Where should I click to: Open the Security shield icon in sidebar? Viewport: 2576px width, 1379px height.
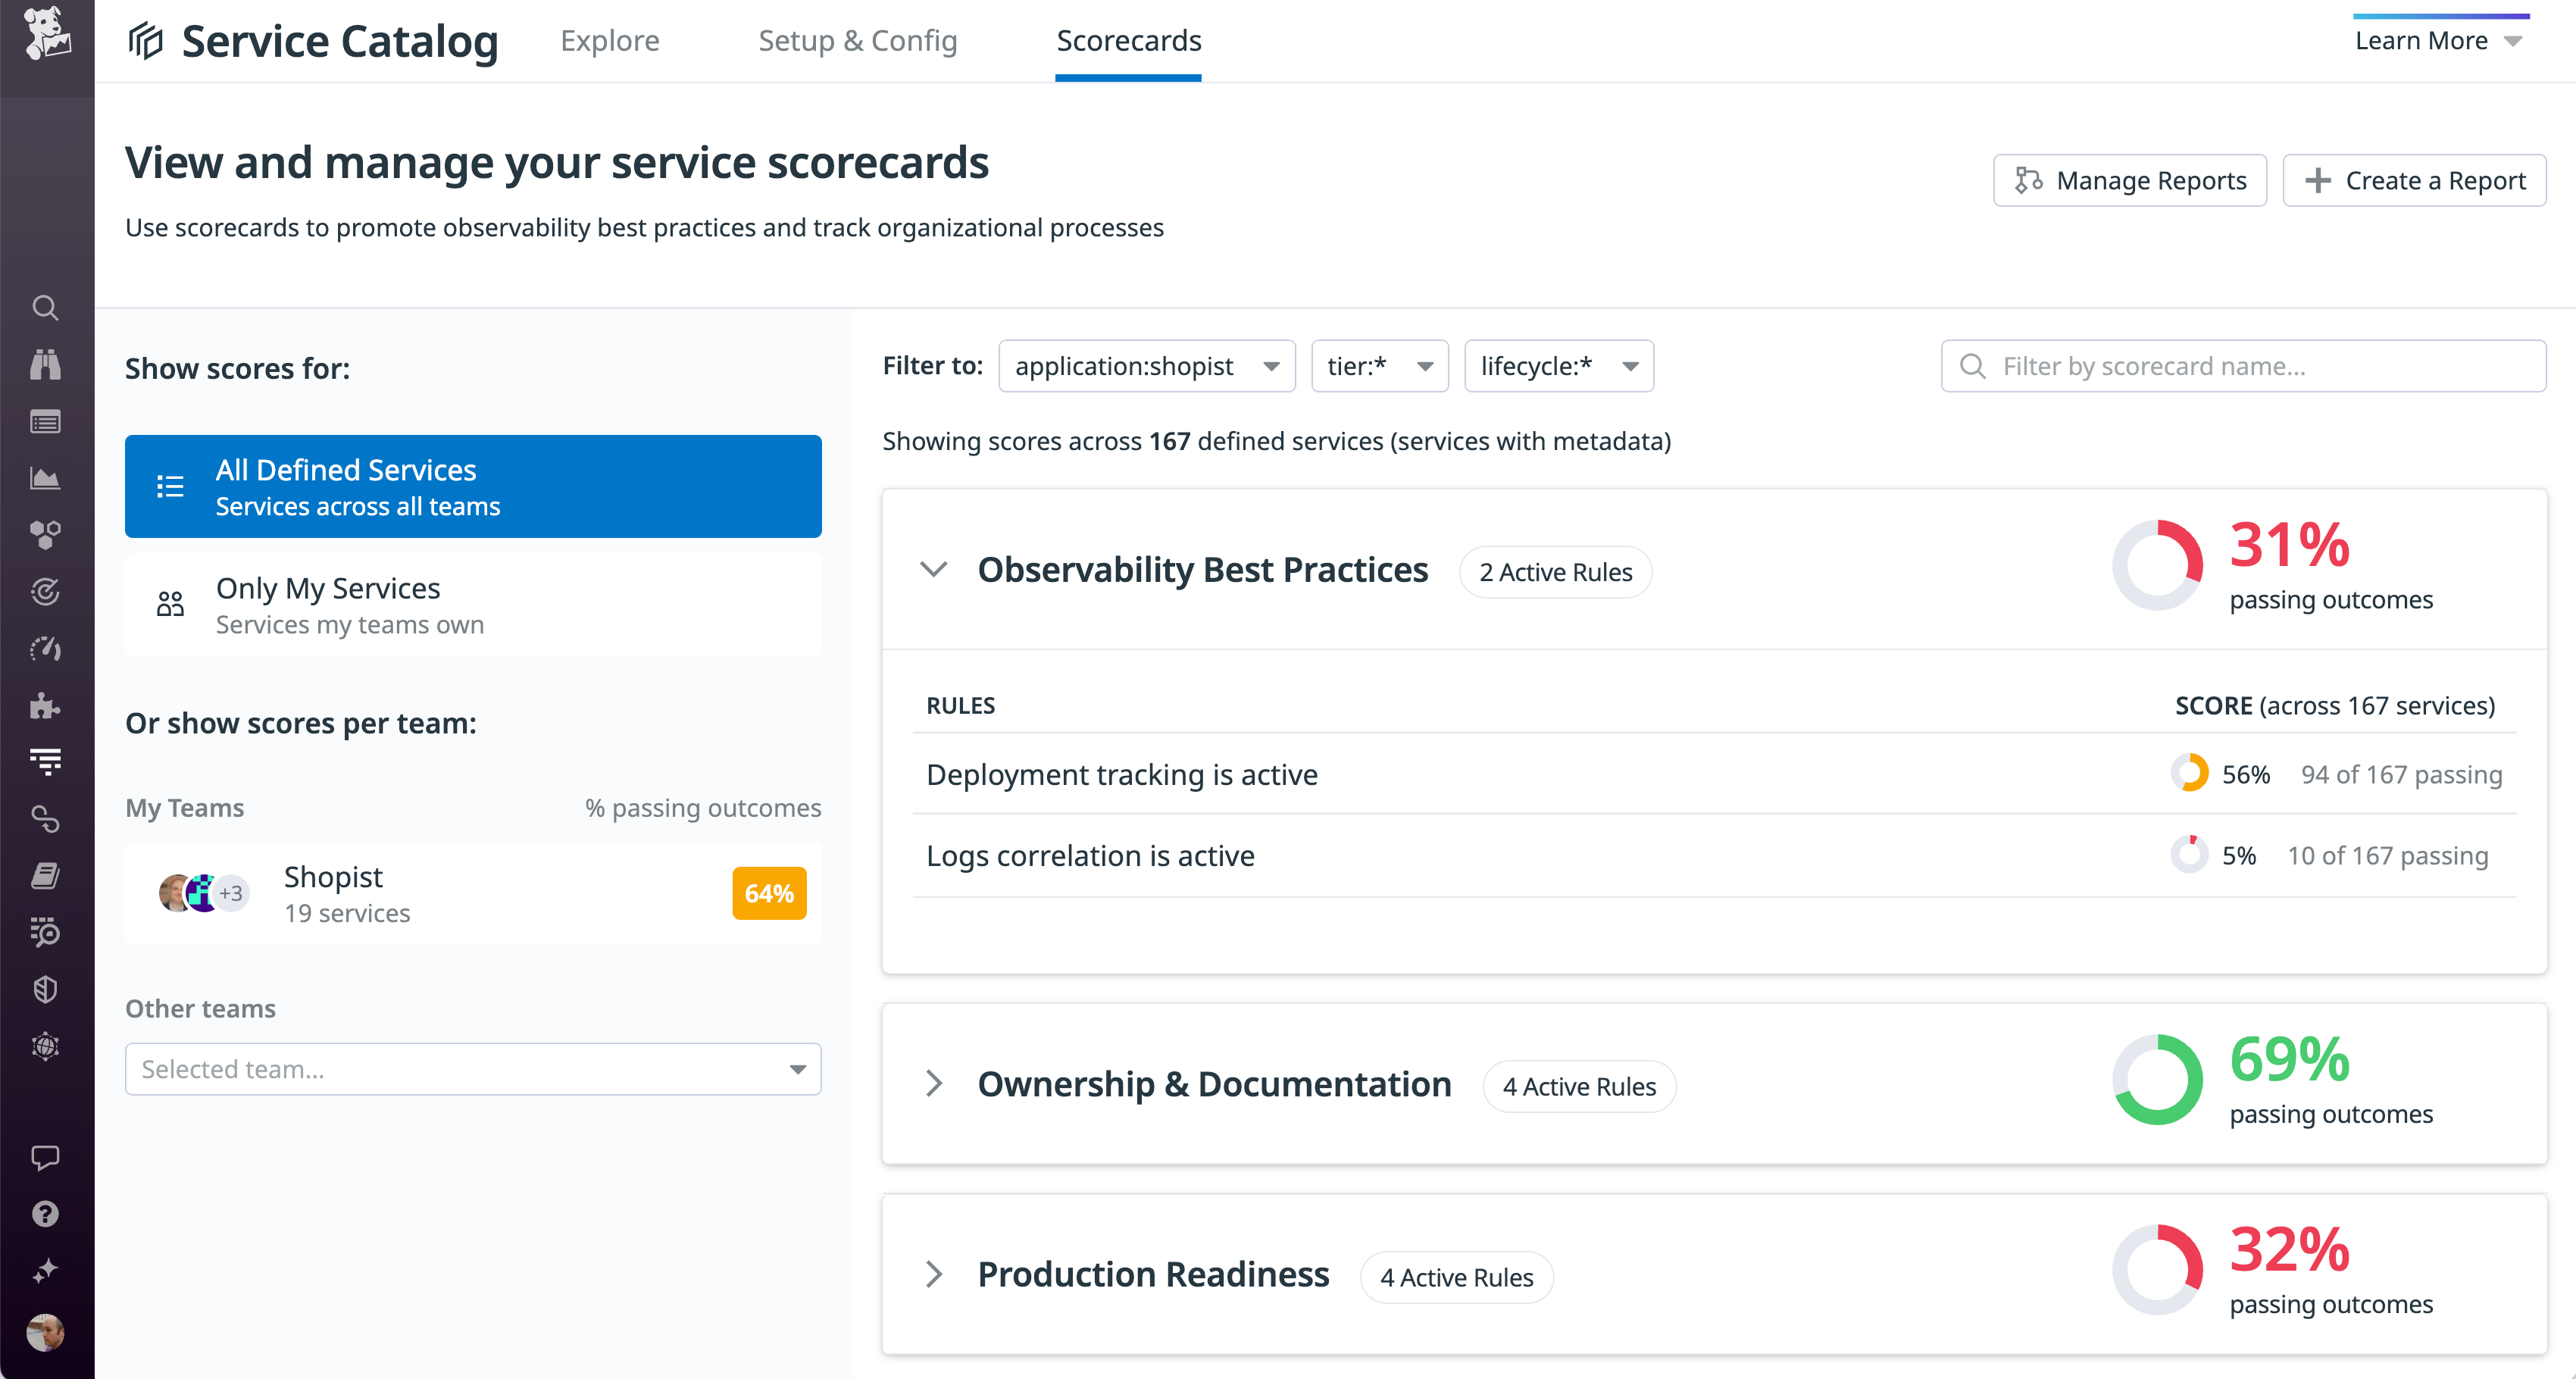(x=46, y=989)
